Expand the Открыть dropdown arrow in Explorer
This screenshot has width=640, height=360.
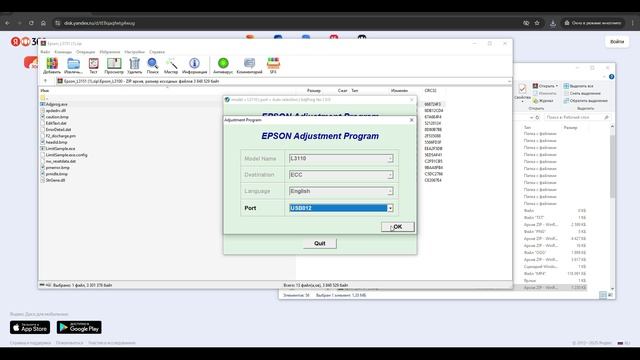[x=557, y=86]
